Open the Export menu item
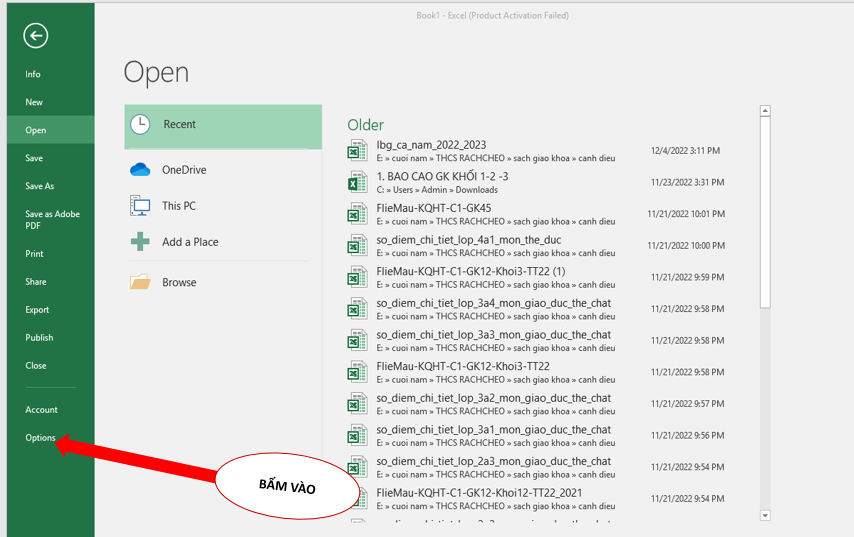The height and width of the screenshot is (537, 854). tap(37, 310)
